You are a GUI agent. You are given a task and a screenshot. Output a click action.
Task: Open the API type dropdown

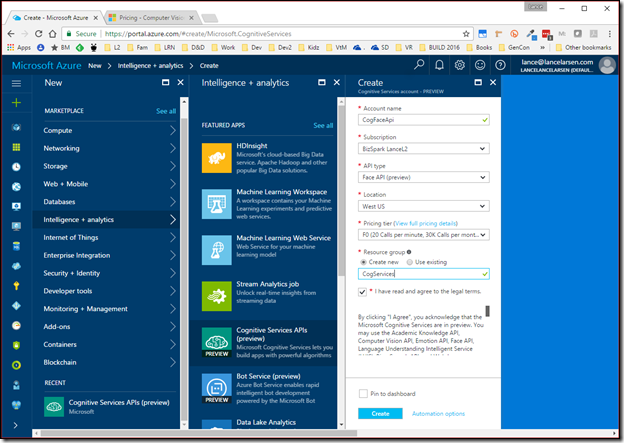point(423,178)
